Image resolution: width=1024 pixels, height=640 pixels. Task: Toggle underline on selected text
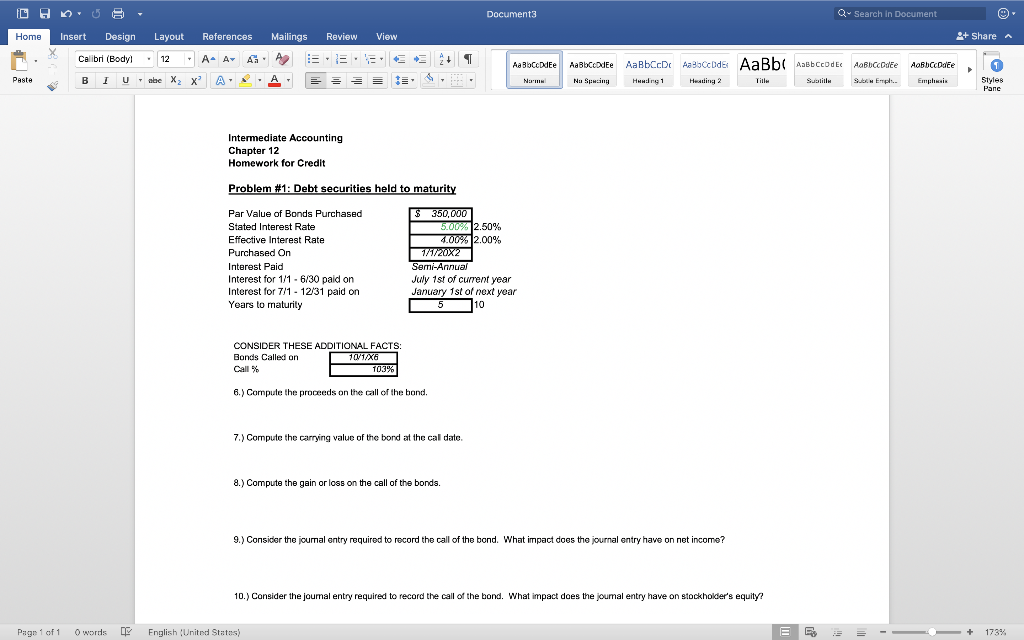tap(125, 80)
